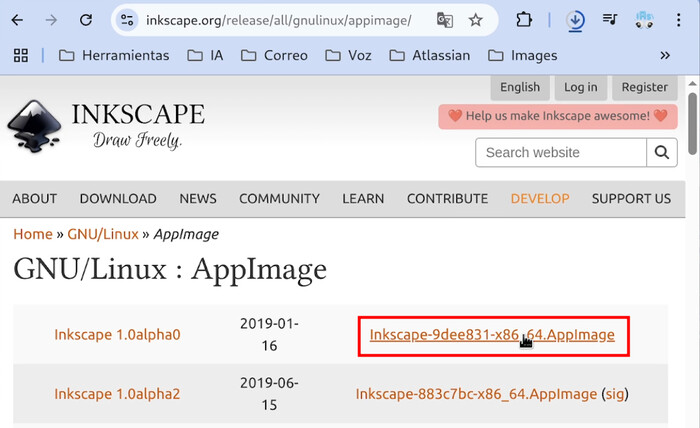Image resolution: width=700 pixels, height=428 pixels.
Task: Open the Correo bookmark folder
Action: 274,55
